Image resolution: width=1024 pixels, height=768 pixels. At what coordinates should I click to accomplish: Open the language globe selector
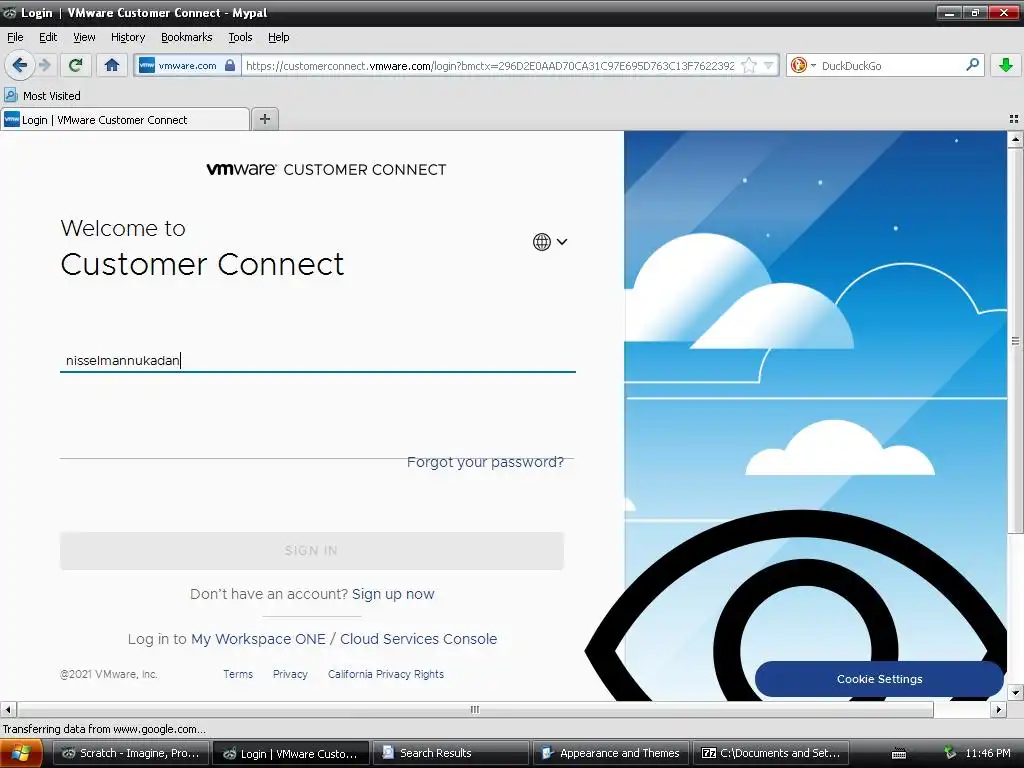click(x=550, y=242)
